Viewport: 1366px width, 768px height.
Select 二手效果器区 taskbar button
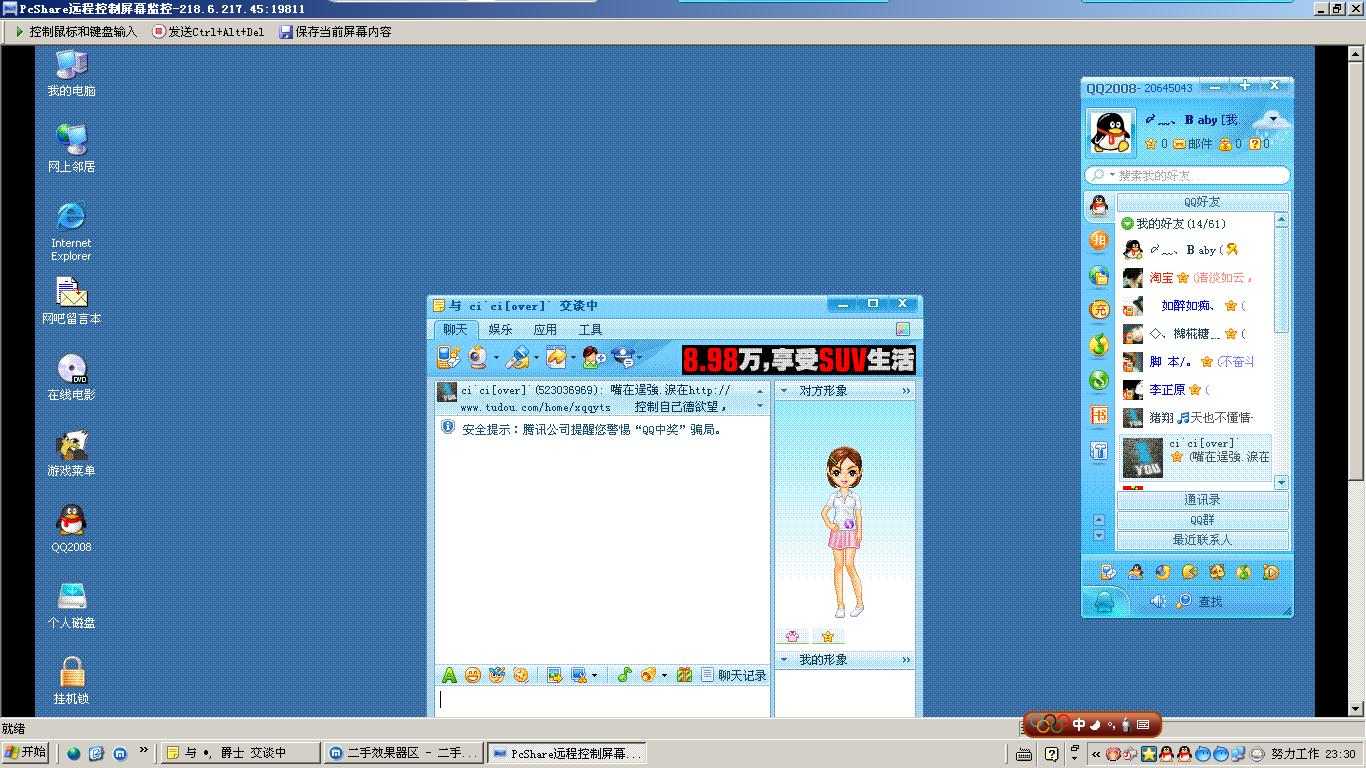403,753
